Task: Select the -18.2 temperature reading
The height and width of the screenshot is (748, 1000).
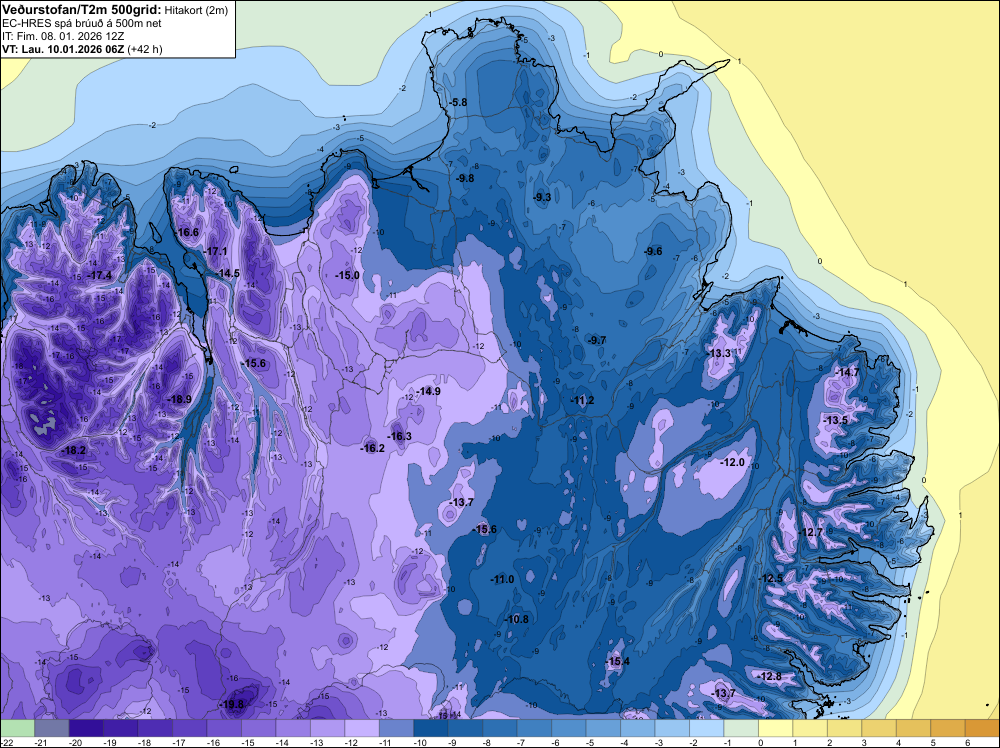Action: [x=74, y=450]
